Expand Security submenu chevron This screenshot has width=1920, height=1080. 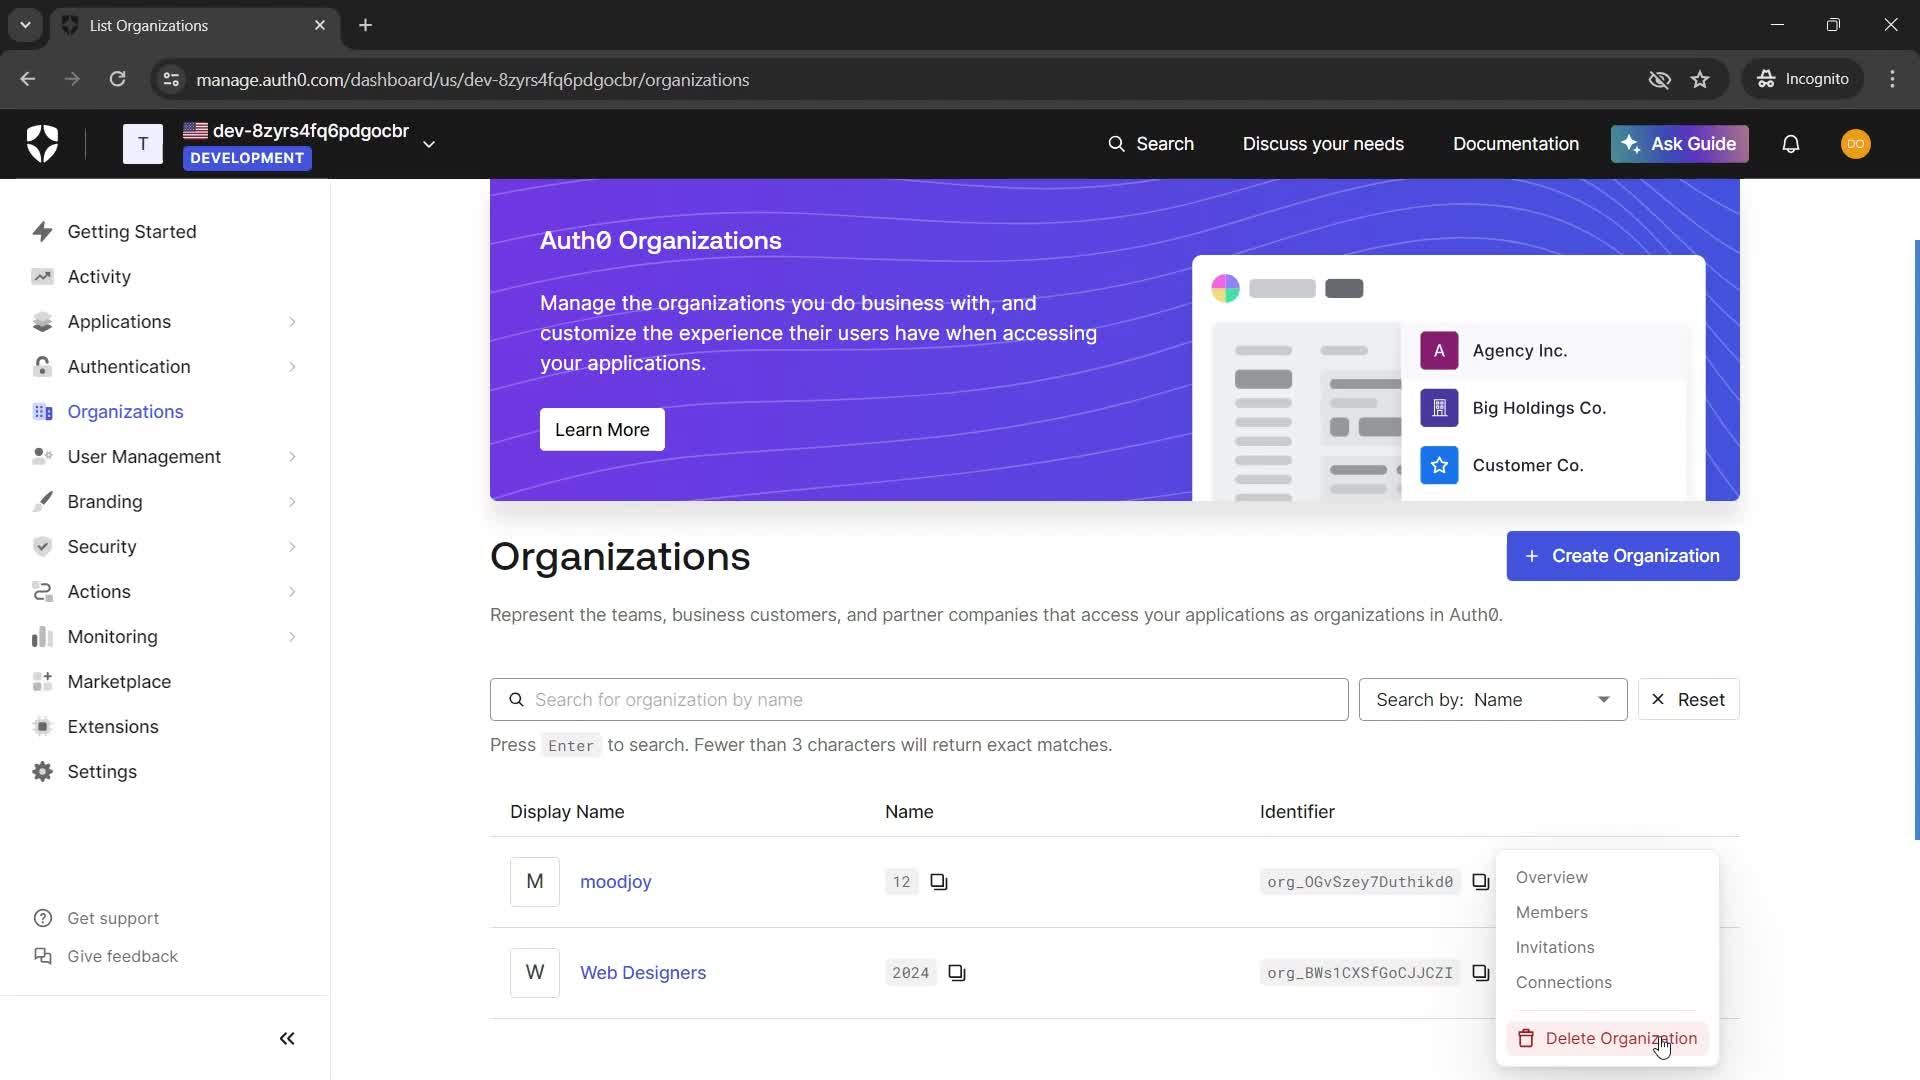point(292,547)
